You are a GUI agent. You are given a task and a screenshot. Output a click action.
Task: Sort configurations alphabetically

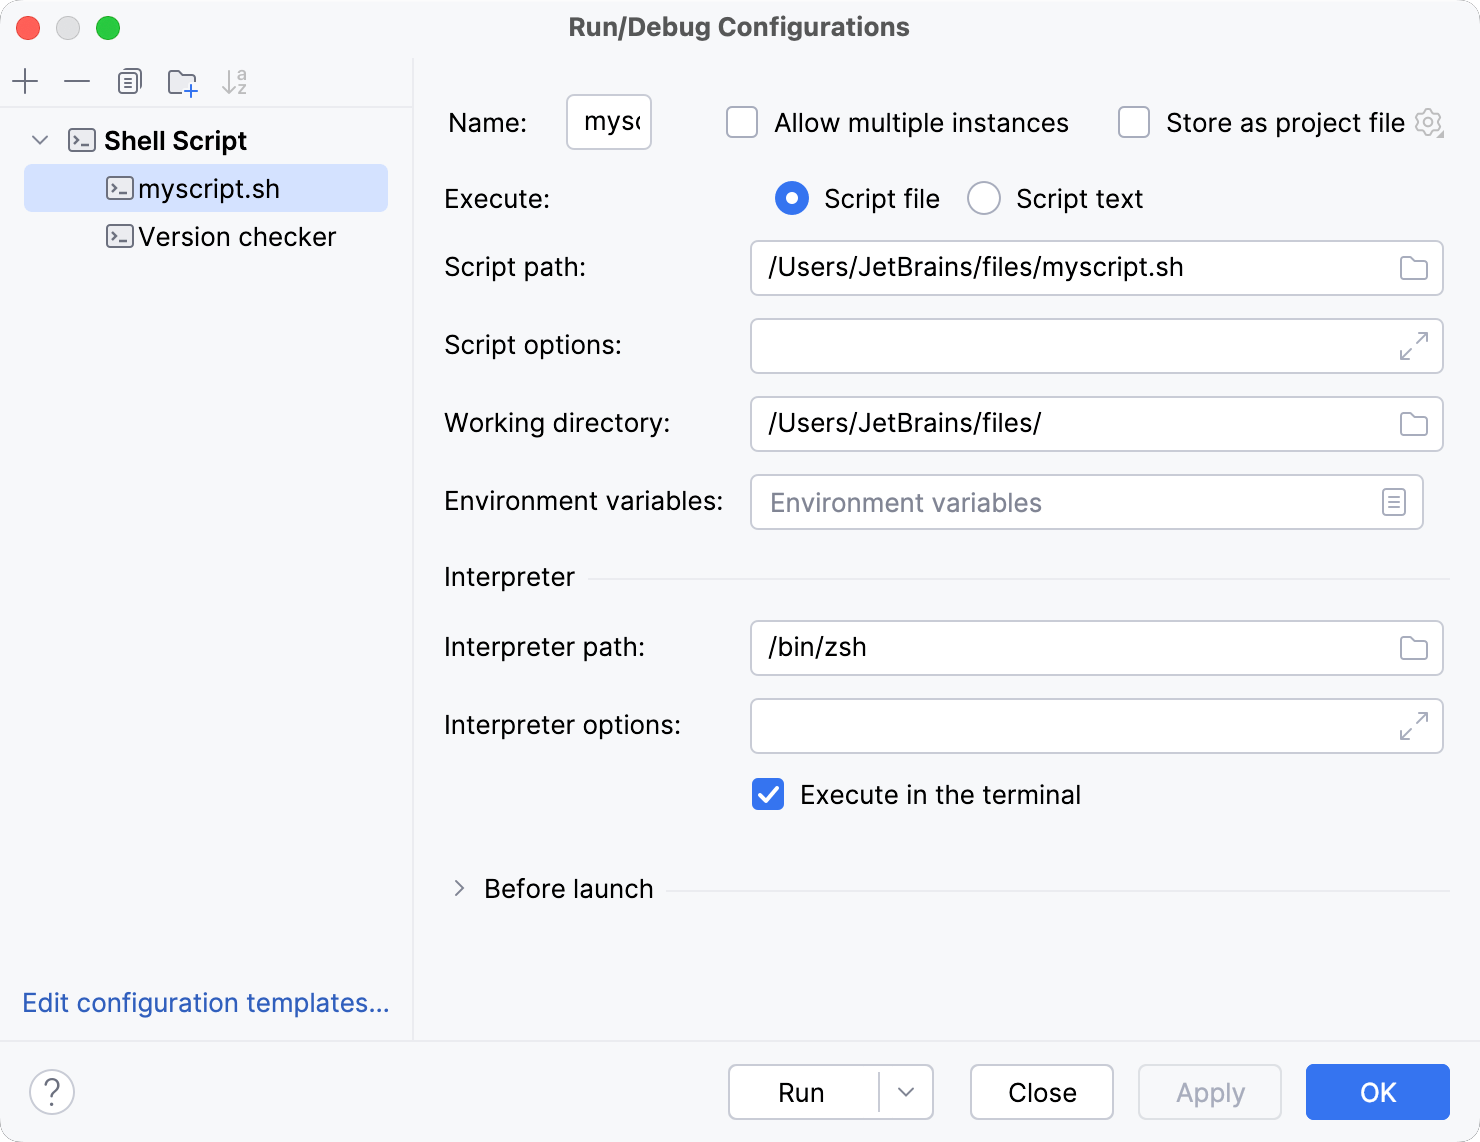[235, 81]
